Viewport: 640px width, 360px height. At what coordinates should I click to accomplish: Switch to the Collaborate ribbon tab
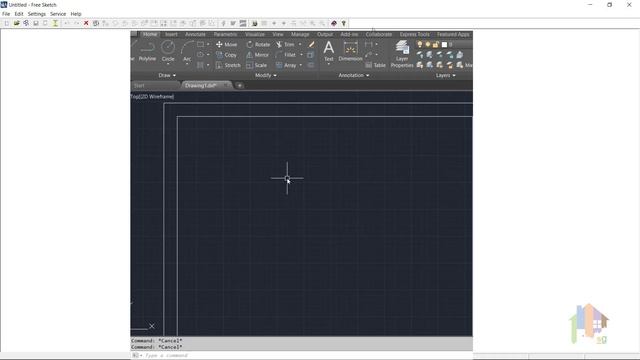pos(379,34)
